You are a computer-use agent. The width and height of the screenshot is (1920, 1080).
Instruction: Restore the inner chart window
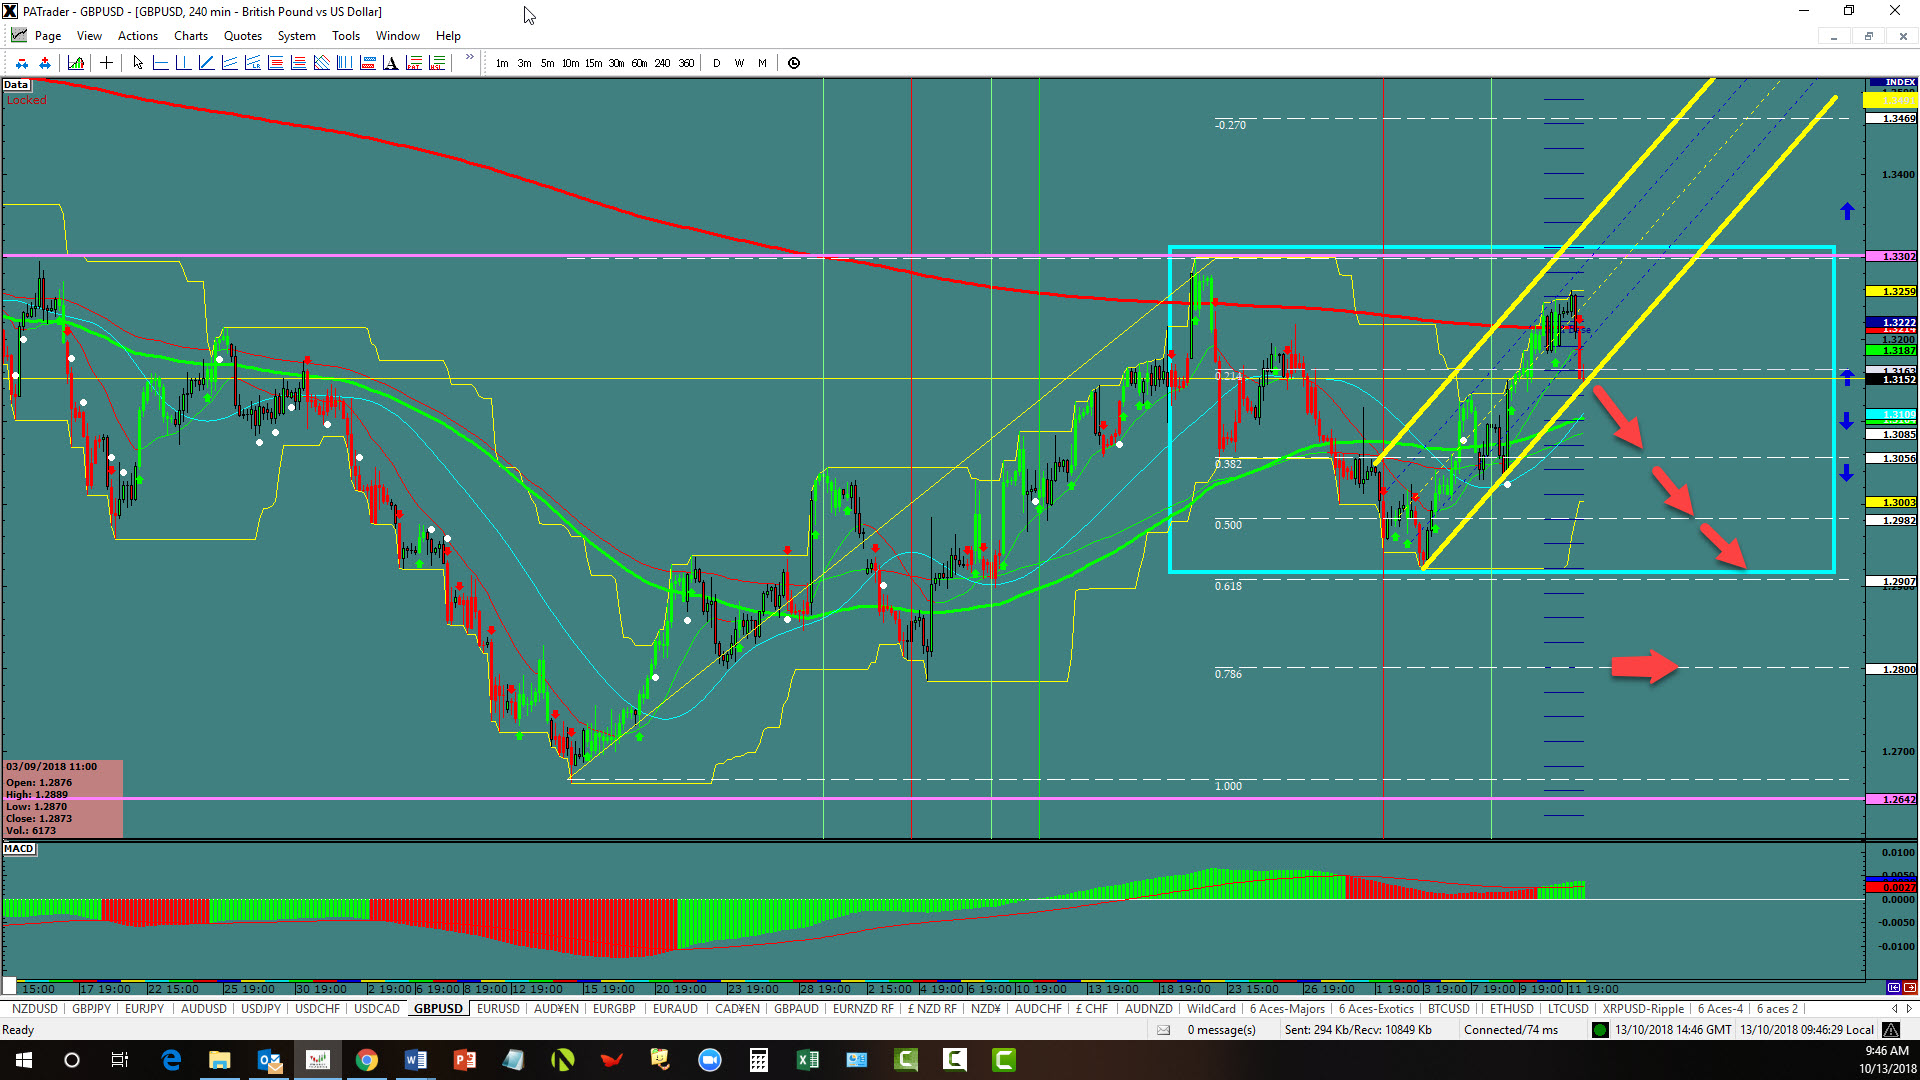(1868, 36)
